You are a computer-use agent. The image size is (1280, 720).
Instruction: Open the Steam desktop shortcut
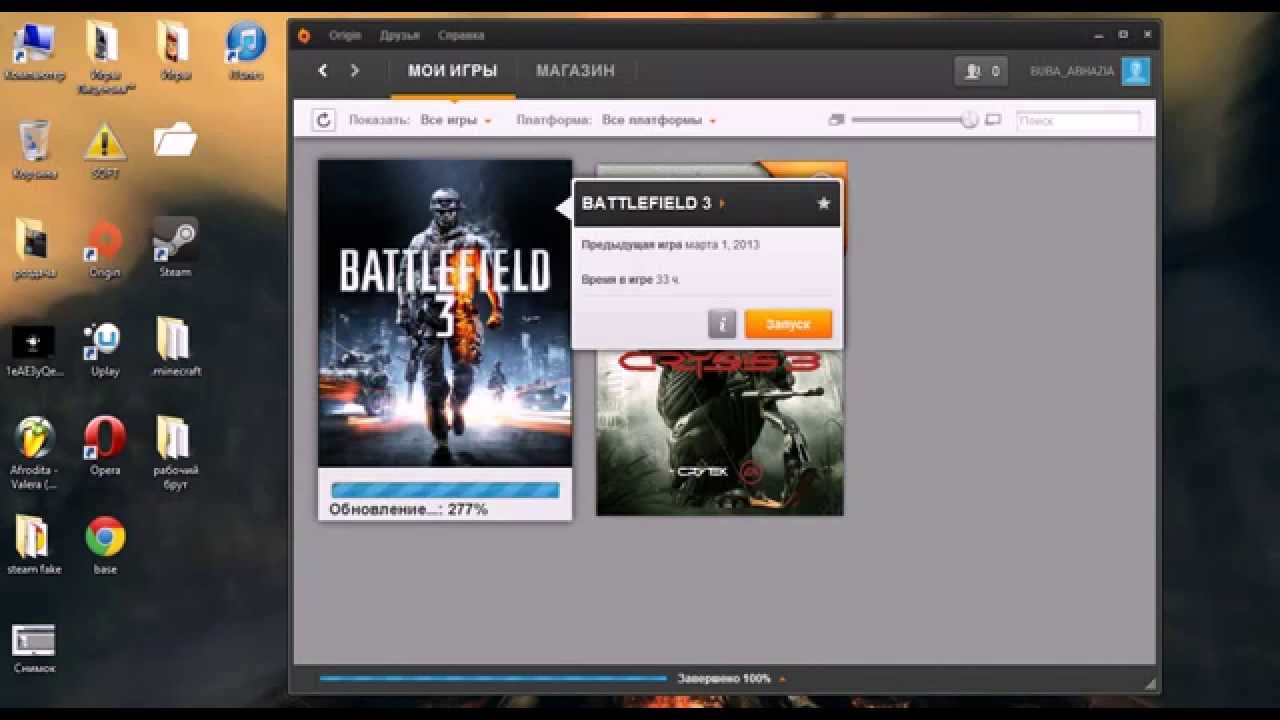(175, 248)
